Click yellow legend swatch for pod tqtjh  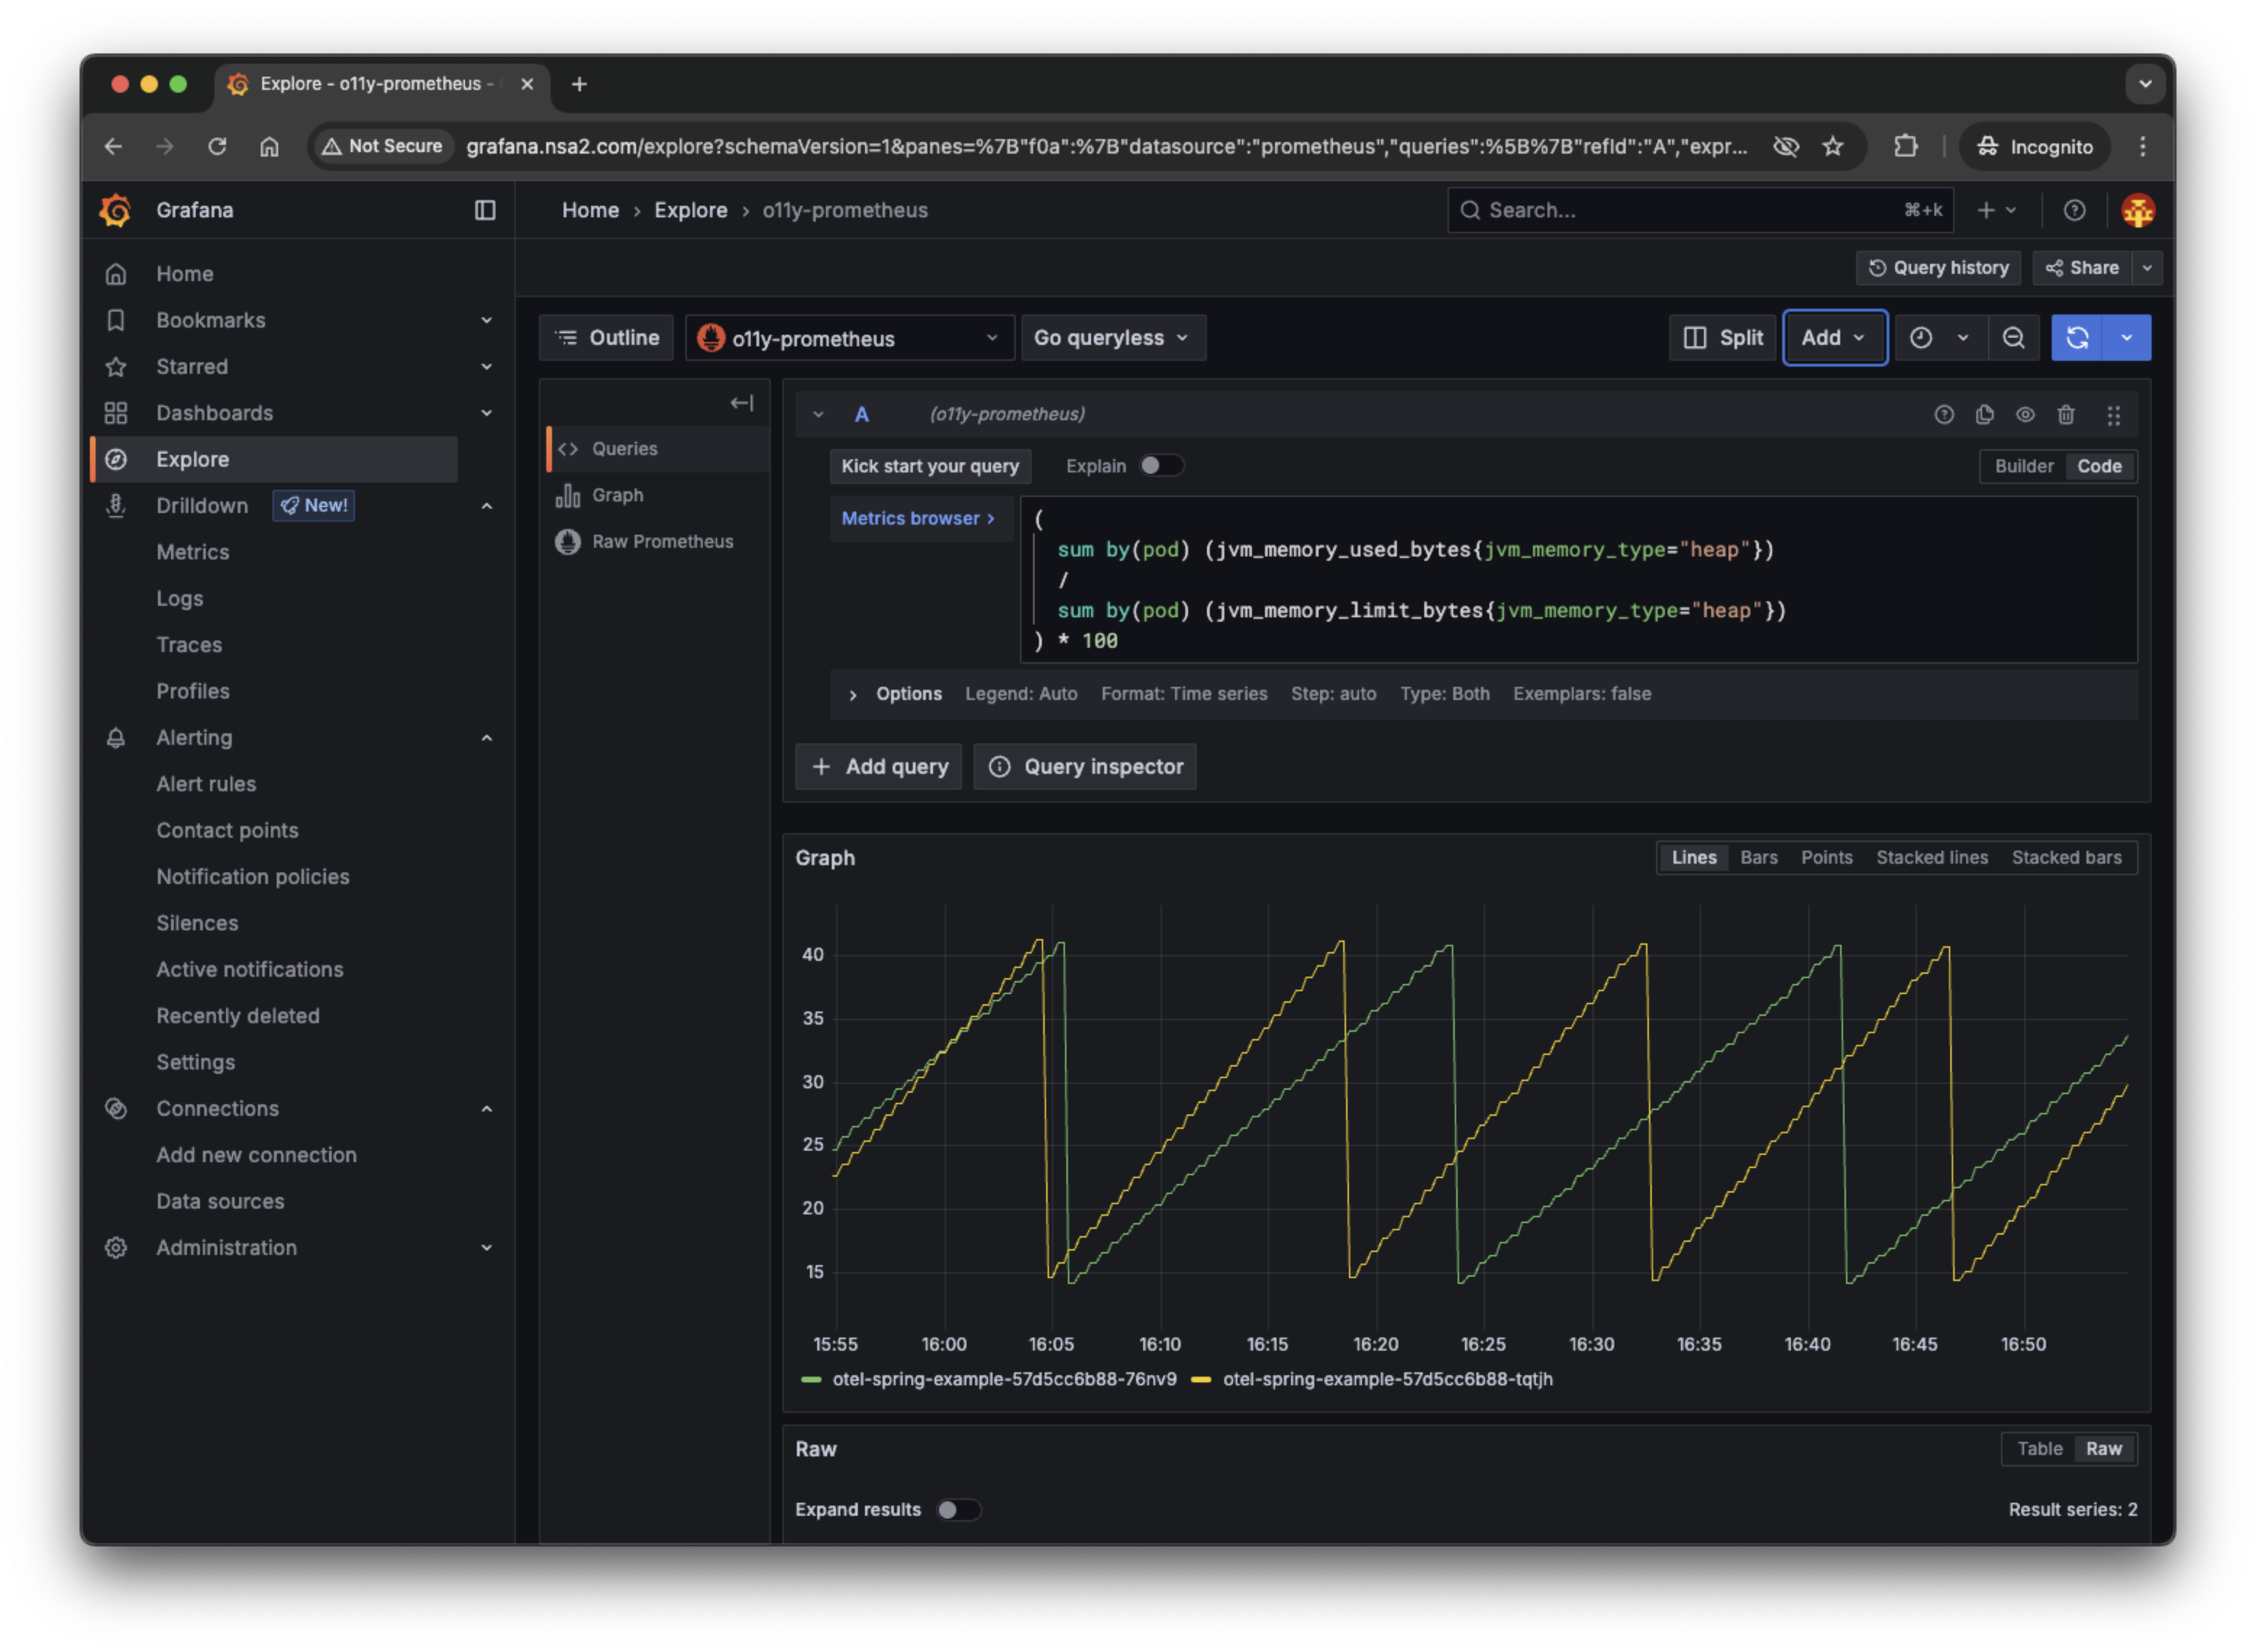point(1201,1380)
